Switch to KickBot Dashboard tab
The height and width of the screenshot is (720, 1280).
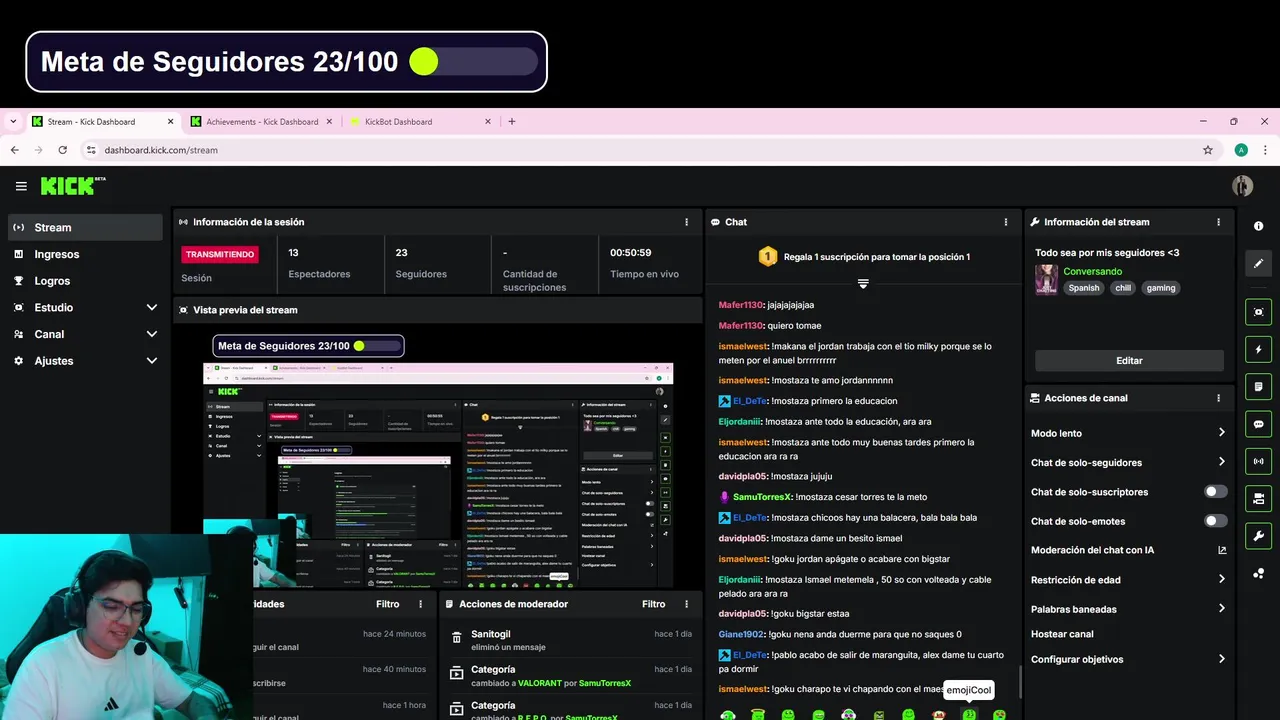pyautogui.click(x=420, y=122)
